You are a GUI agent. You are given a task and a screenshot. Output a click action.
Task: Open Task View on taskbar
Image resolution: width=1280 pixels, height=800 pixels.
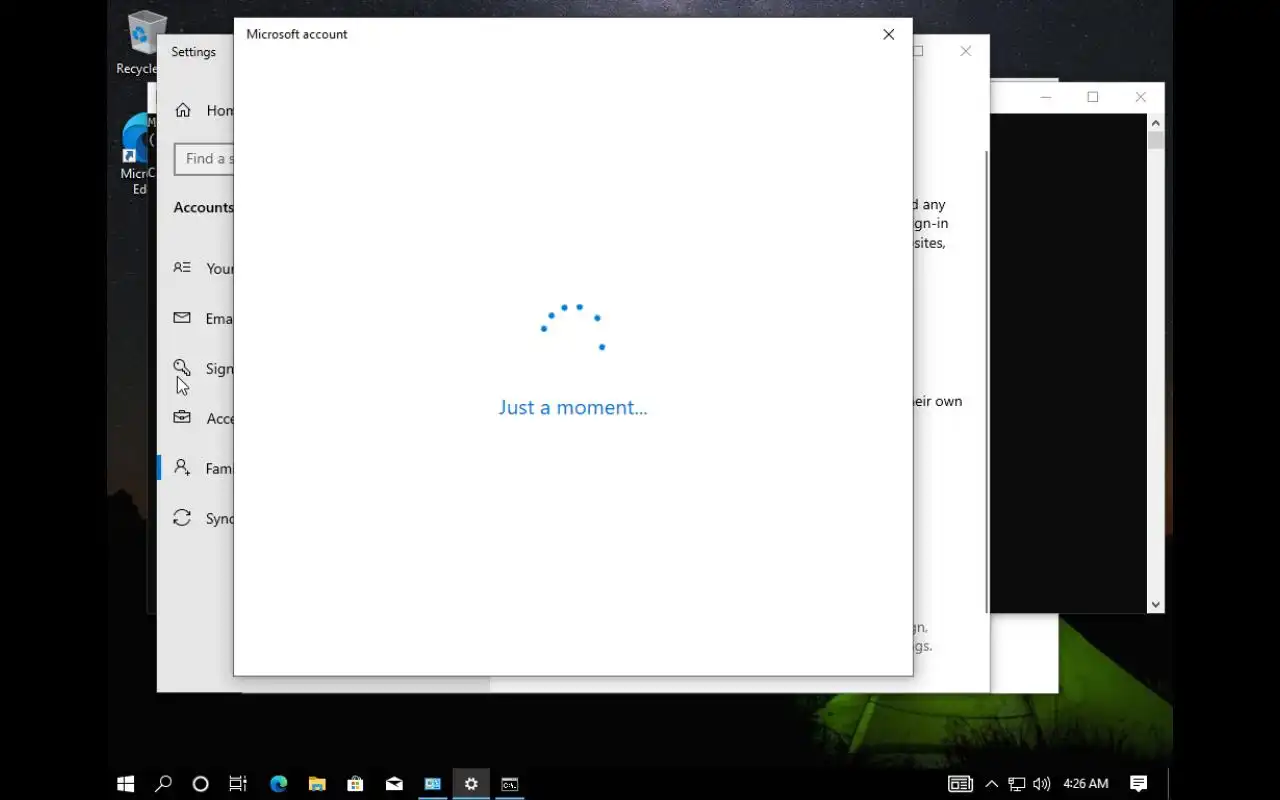click(x=238, y=784)
